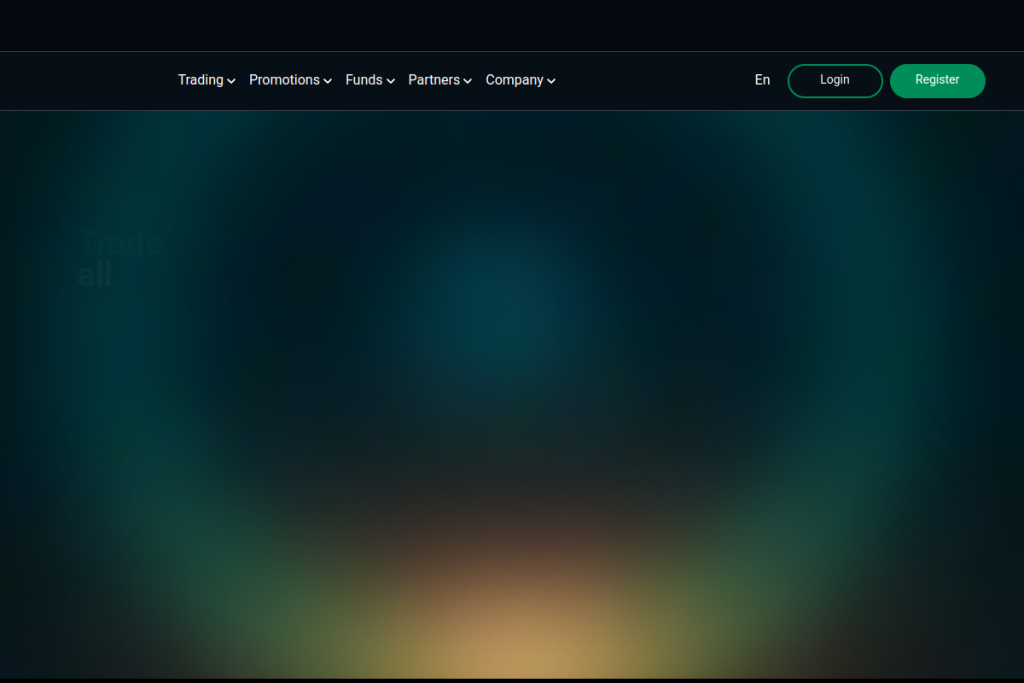Click the faded word 'Trade' in the hero
Image resolution: width=1024 pixels, height=683 pixels.
119,243
